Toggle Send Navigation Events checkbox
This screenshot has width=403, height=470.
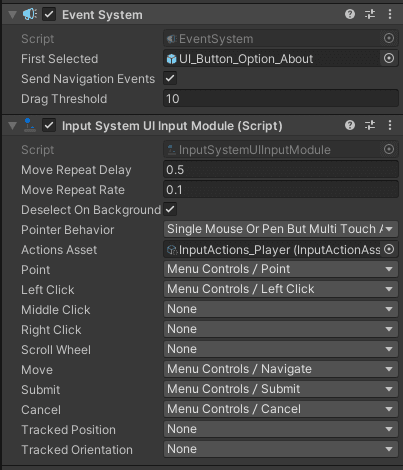coord(170,79)
